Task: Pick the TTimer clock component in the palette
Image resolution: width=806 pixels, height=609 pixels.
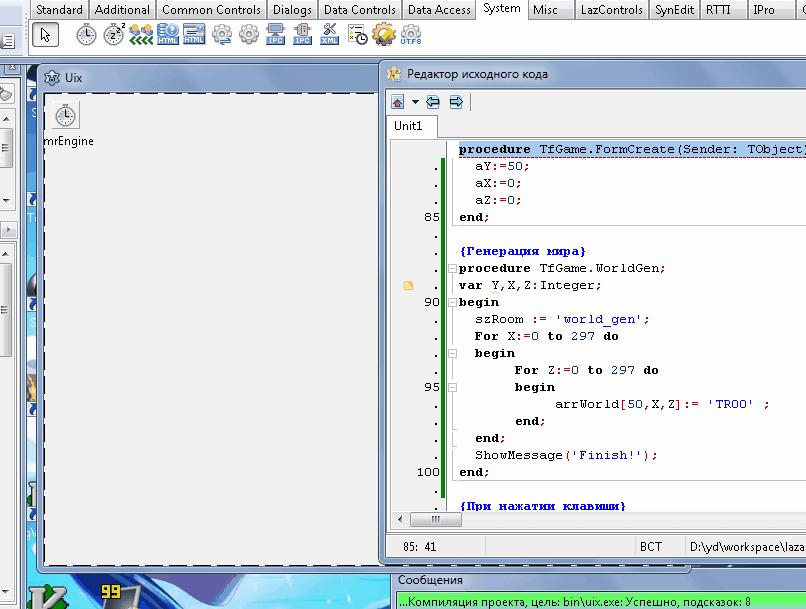Action: coord(87,35)
